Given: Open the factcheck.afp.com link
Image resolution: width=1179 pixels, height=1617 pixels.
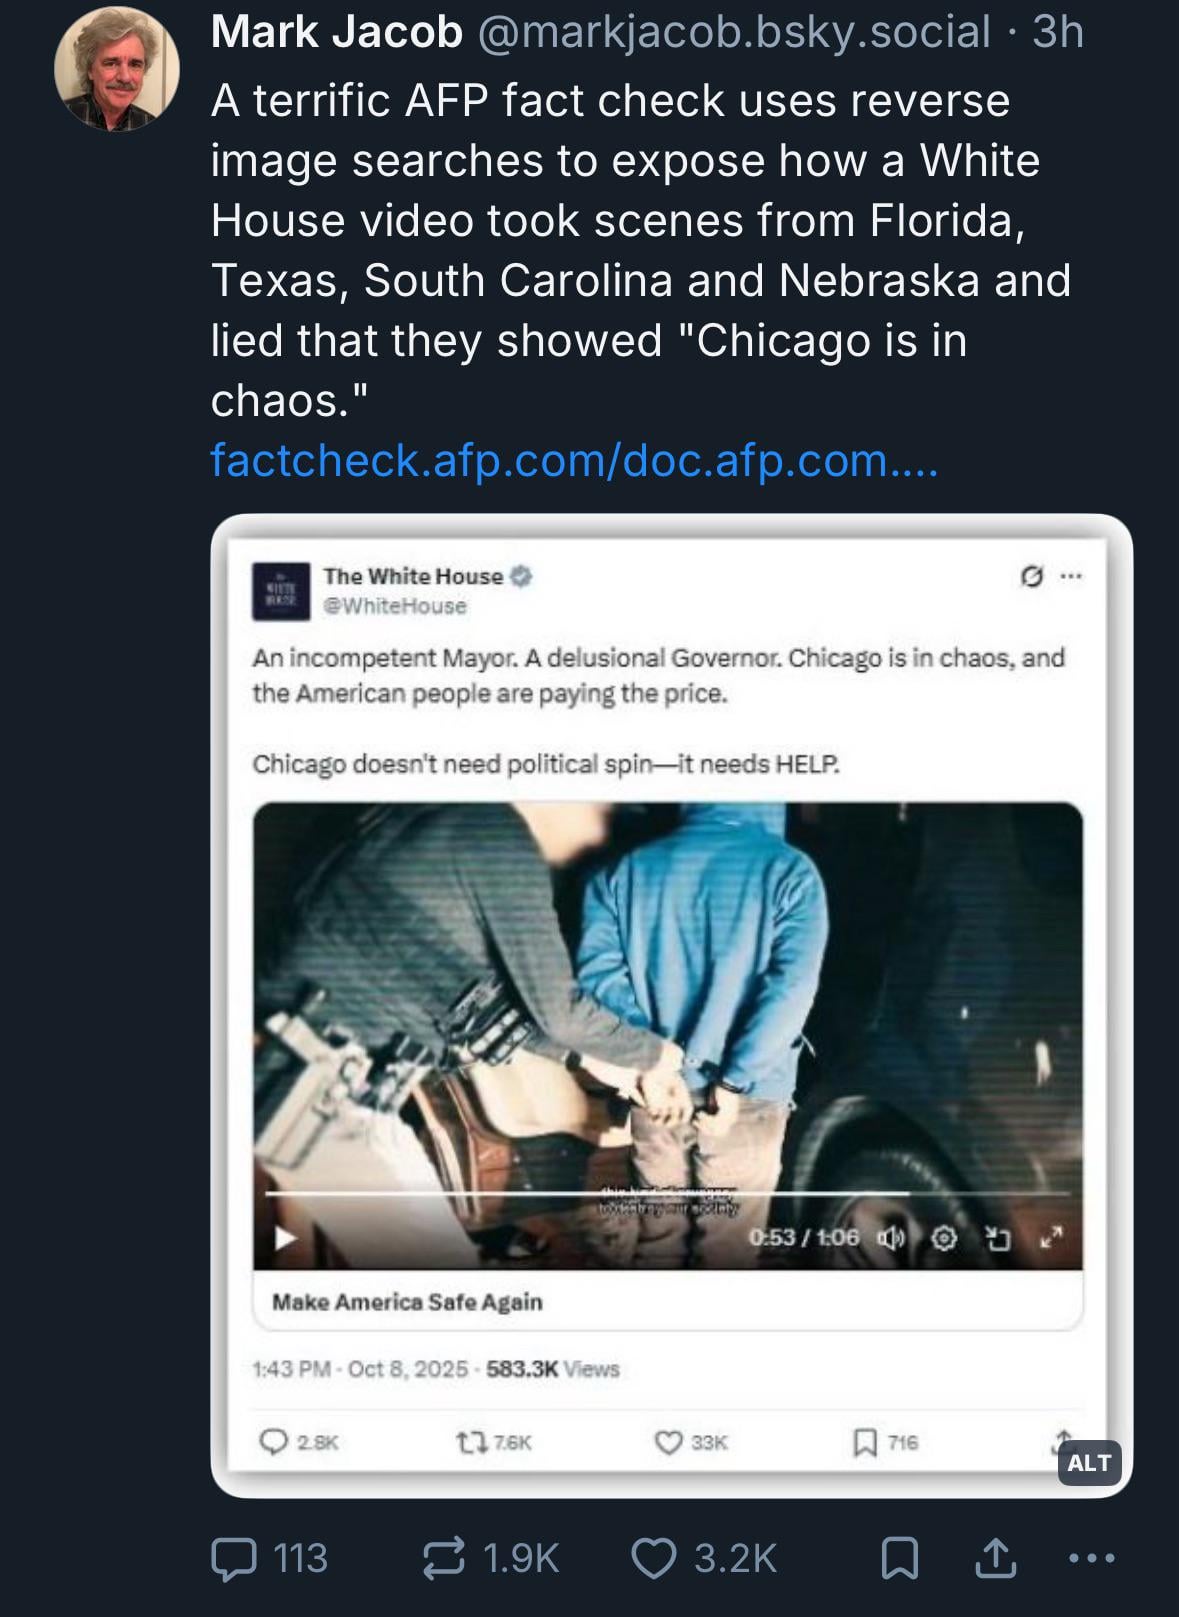Looking at the screenshot, I should tap(574, 461).
